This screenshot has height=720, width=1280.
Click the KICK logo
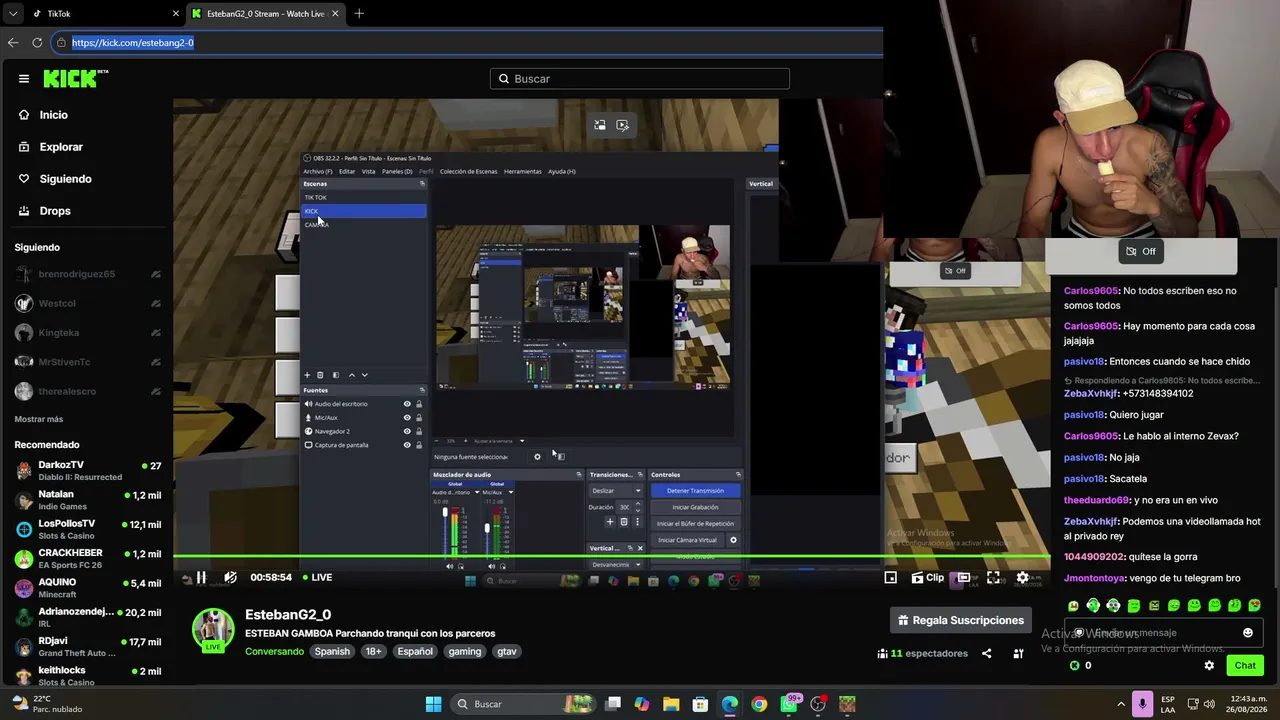[x=75, y=79]
